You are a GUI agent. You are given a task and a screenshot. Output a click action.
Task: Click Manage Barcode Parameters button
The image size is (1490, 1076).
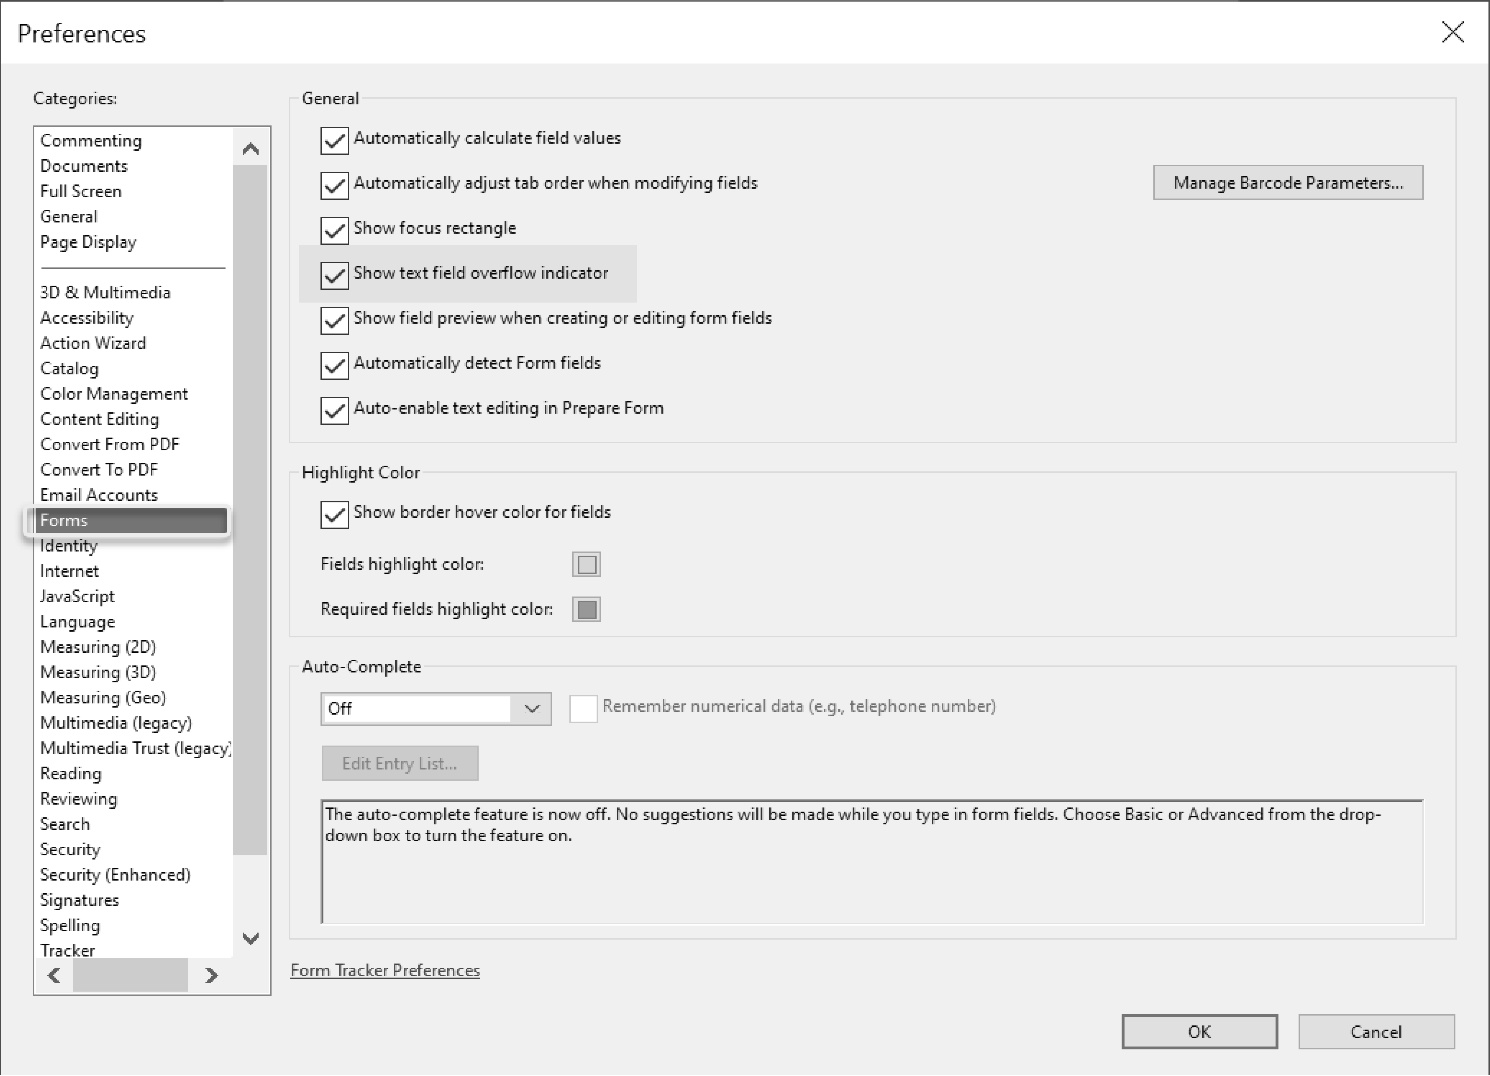[1287, 183]
